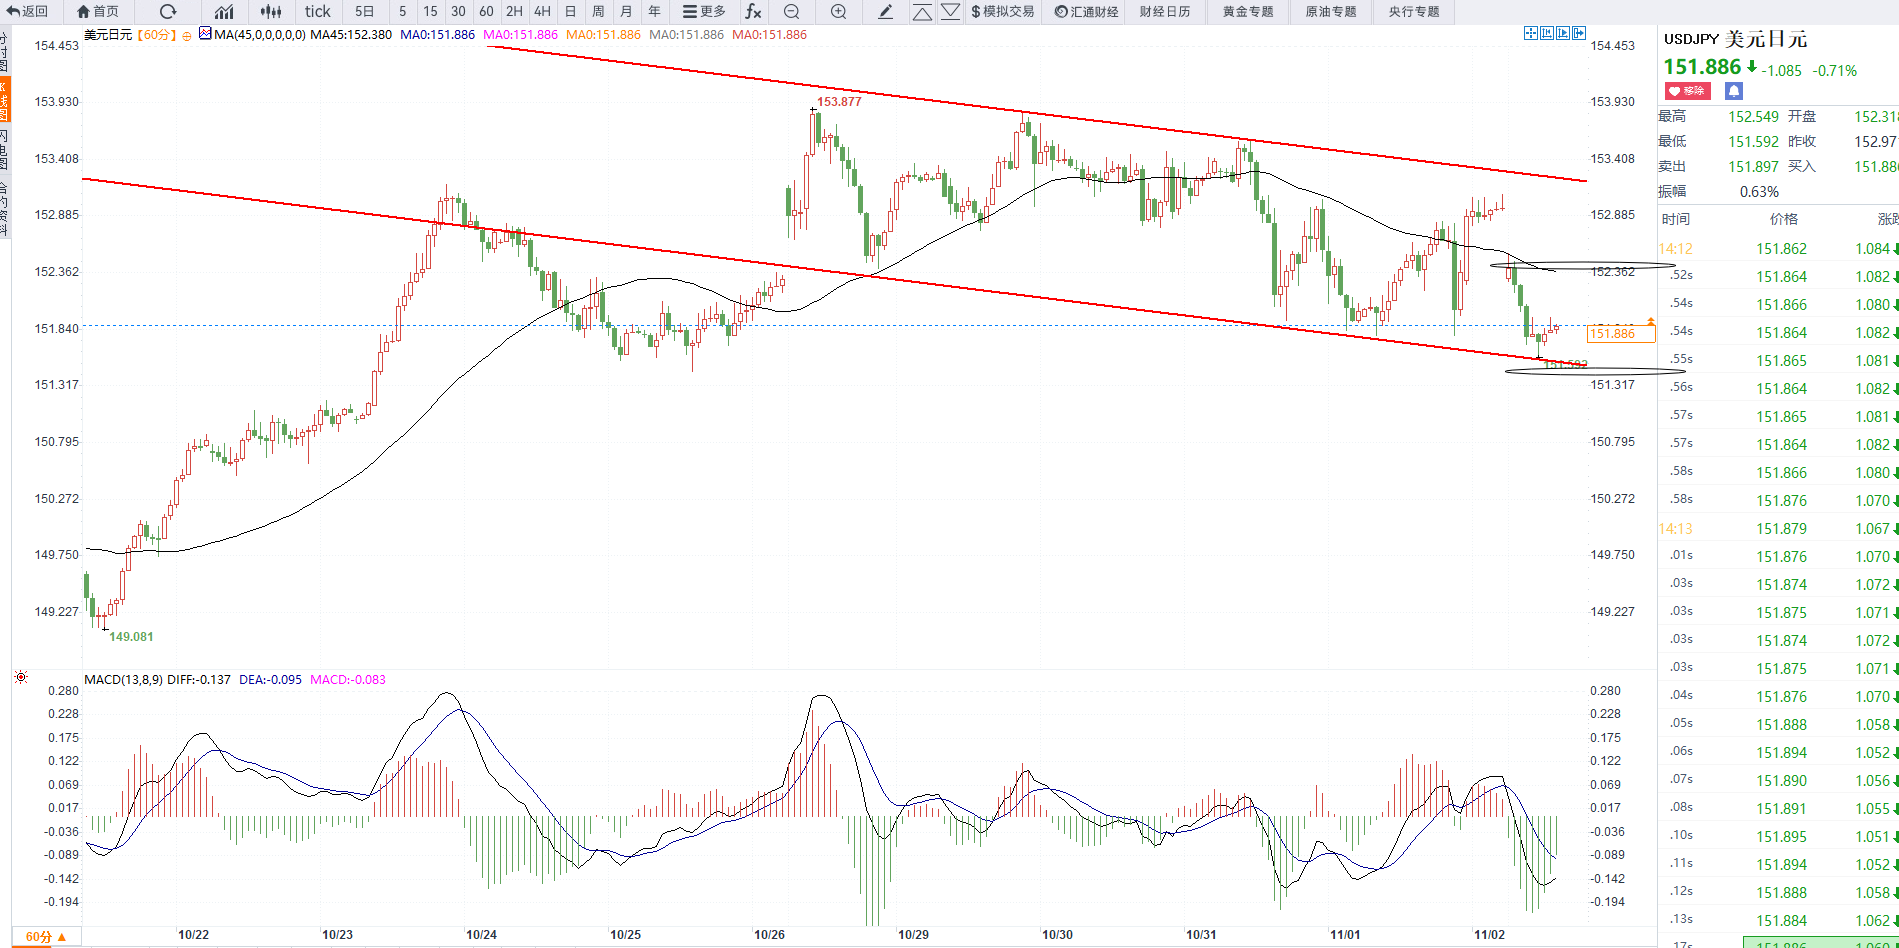Switch to 分时图 side tab

[x=4, y=51]
